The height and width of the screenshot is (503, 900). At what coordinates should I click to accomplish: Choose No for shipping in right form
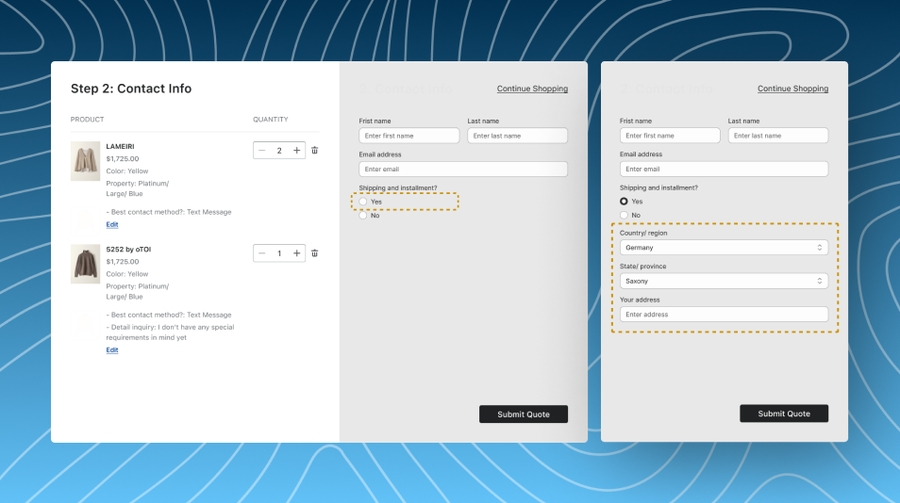pyautogui.click(x=624, y=215)
